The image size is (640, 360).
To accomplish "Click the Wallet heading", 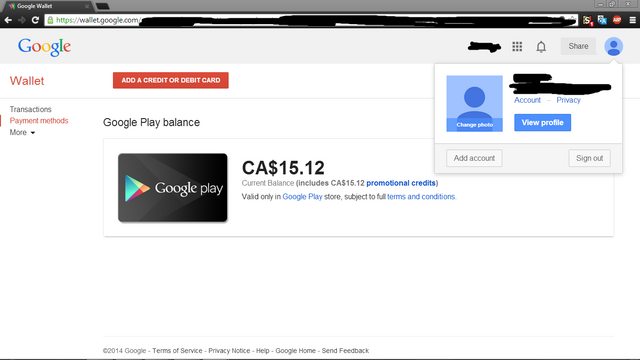I will (27, 81).
